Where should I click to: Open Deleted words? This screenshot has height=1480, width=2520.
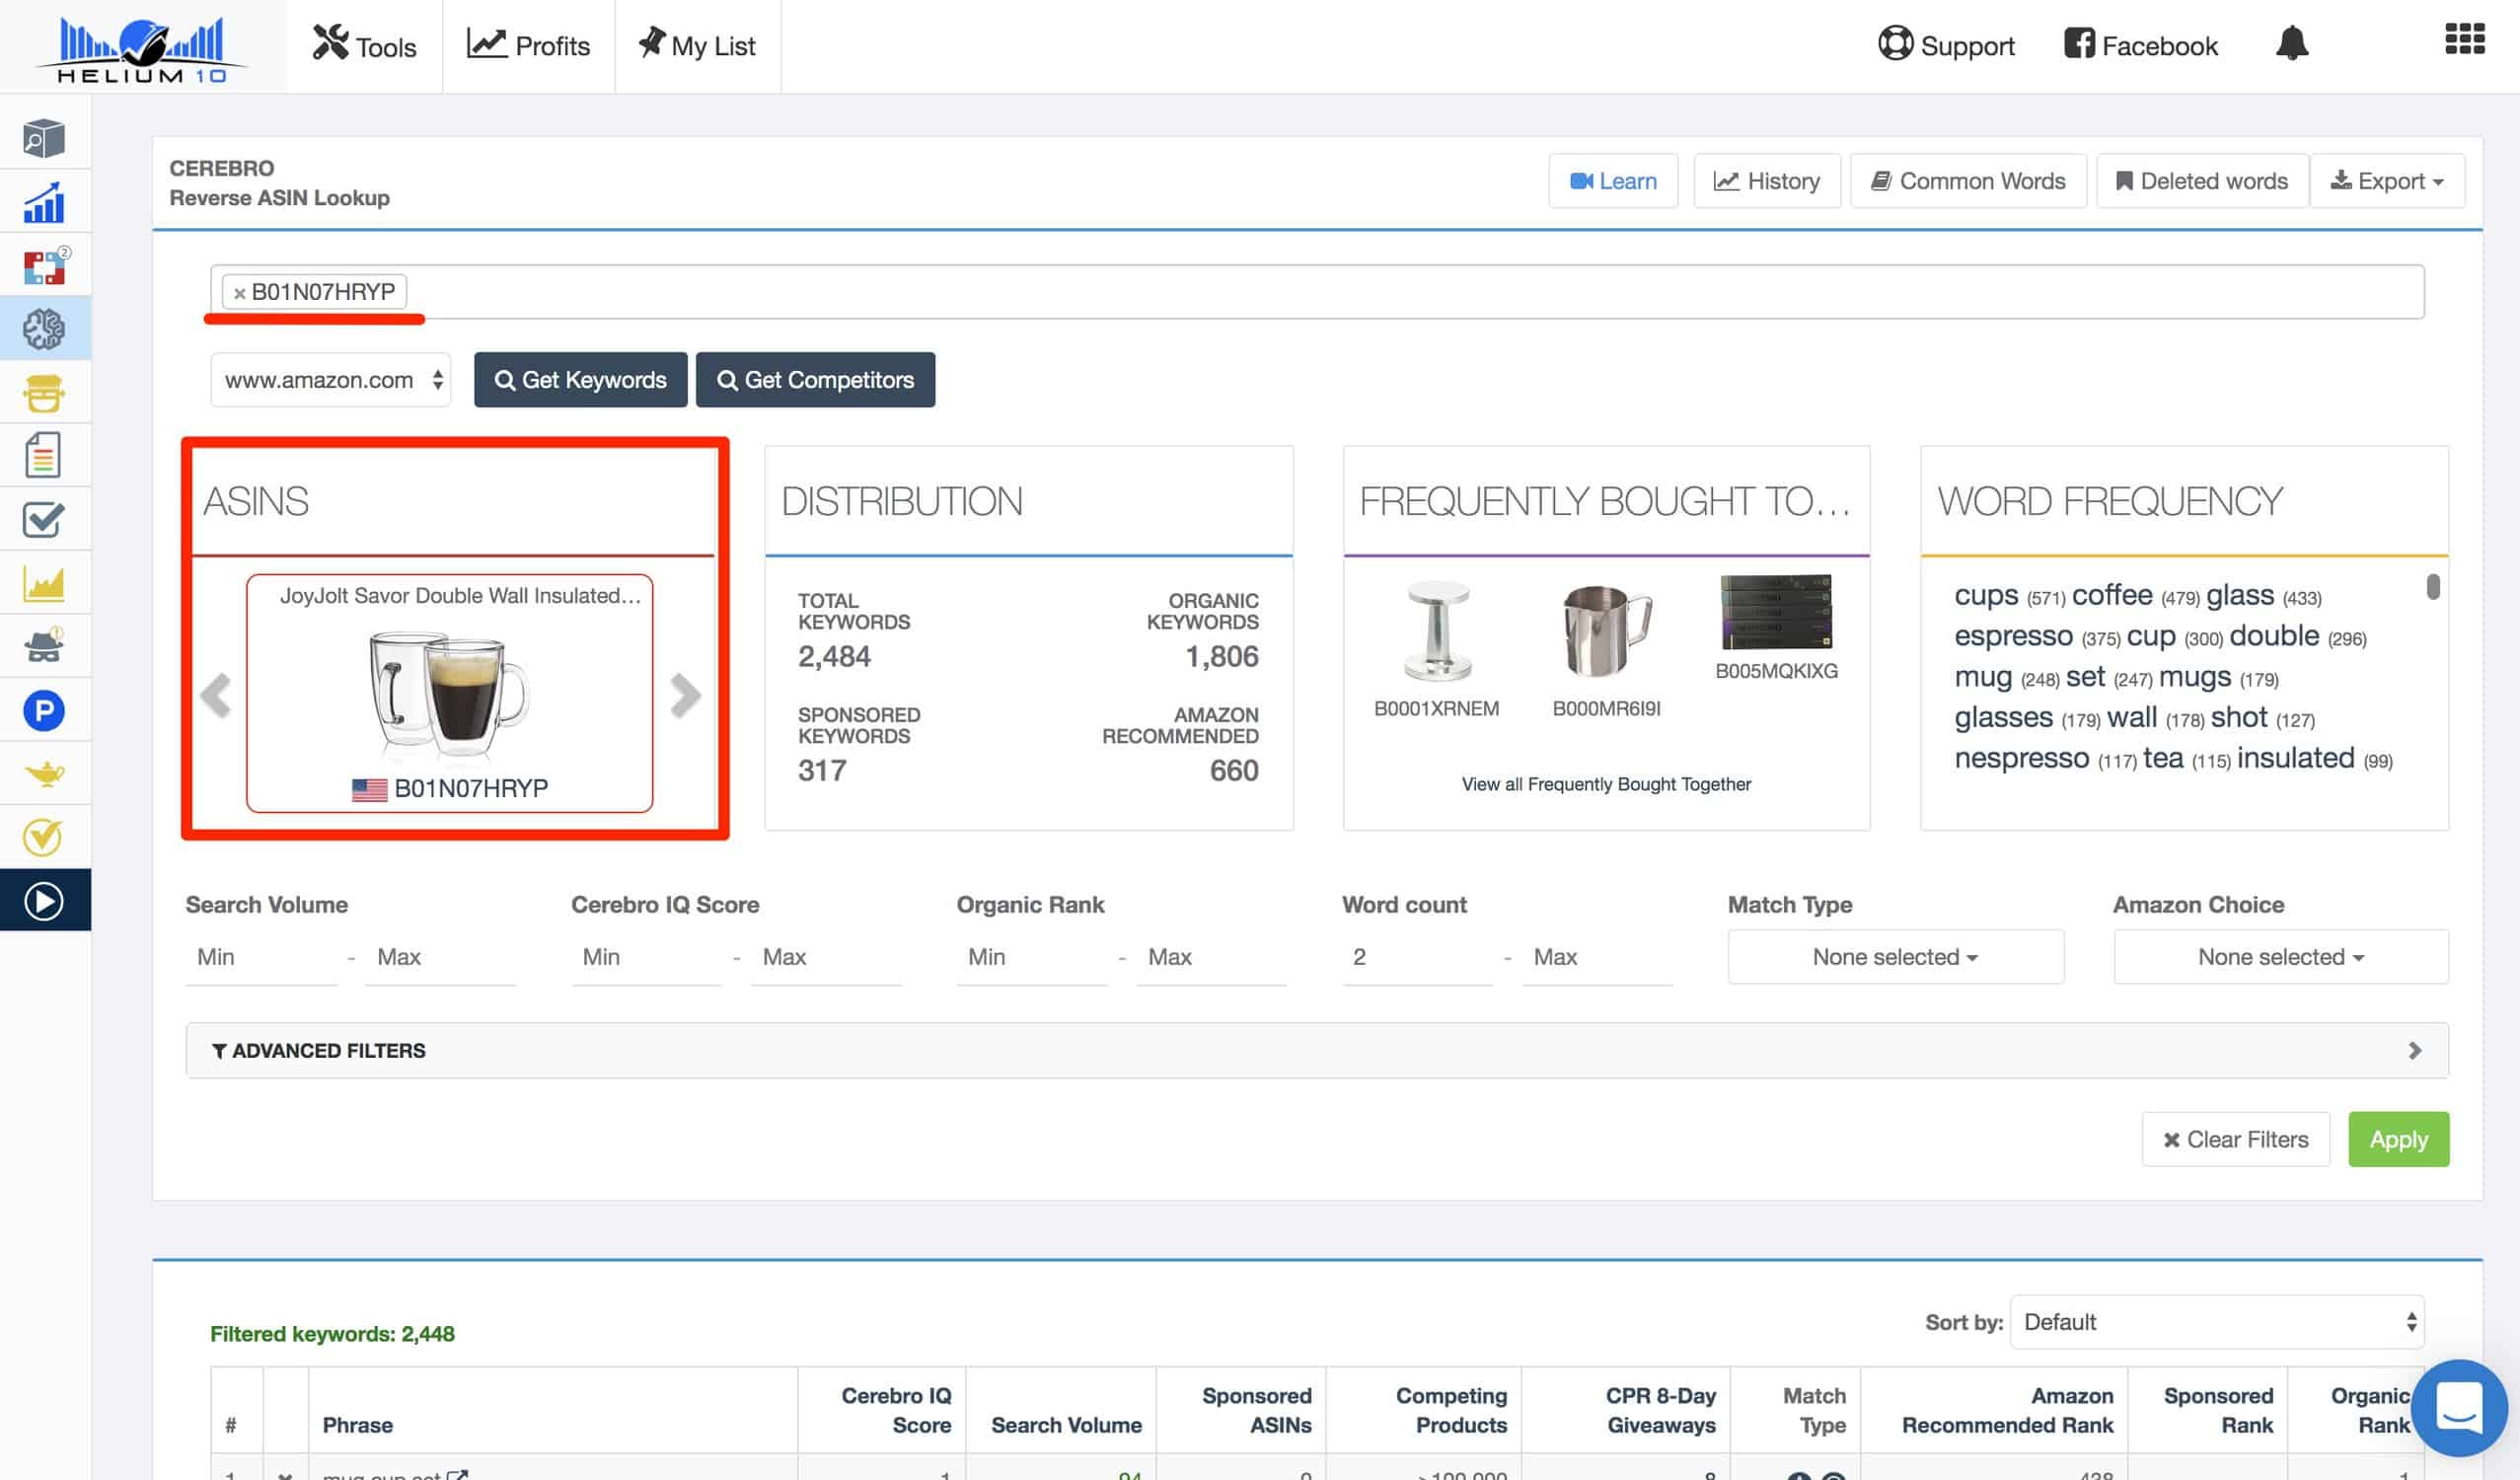2202,181
